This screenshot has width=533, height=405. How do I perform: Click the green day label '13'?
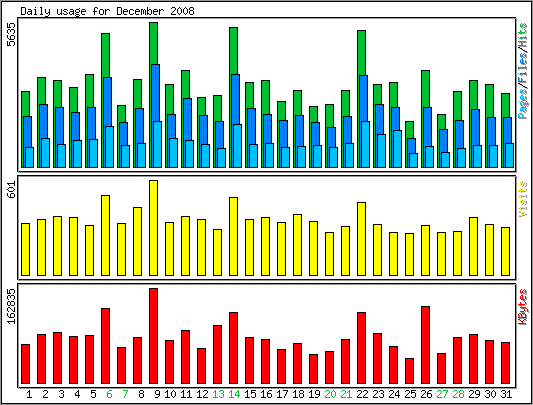(x=218, y=394)
